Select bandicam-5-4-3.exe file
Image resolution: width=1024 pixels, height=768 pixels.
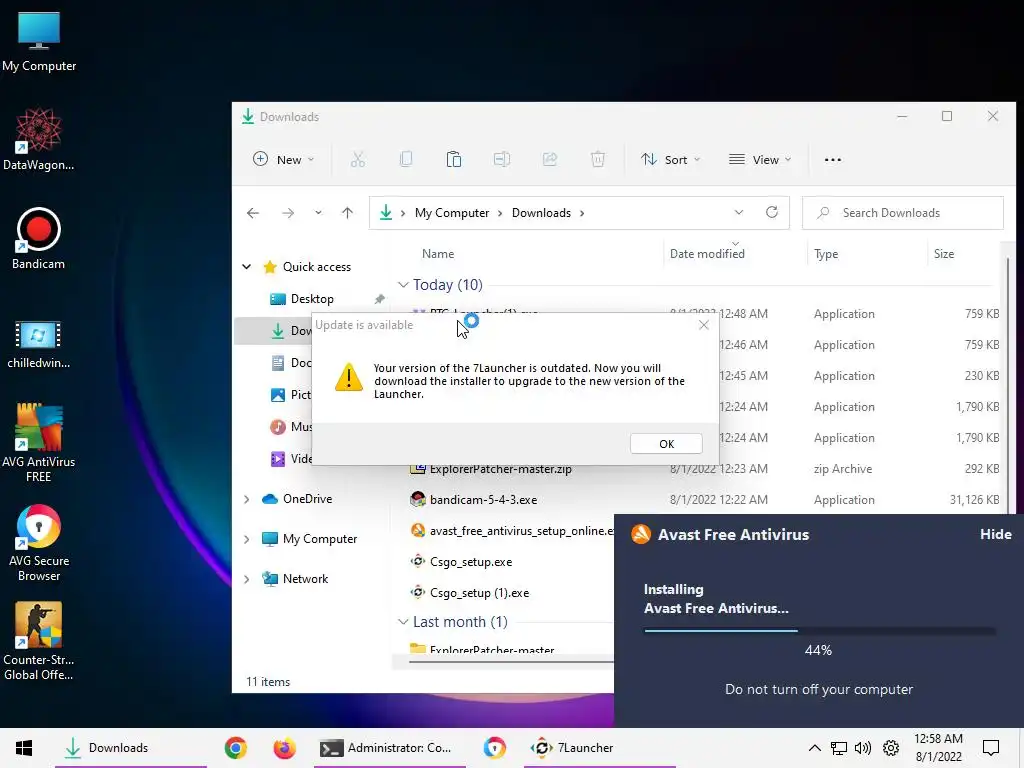(483, 500)
